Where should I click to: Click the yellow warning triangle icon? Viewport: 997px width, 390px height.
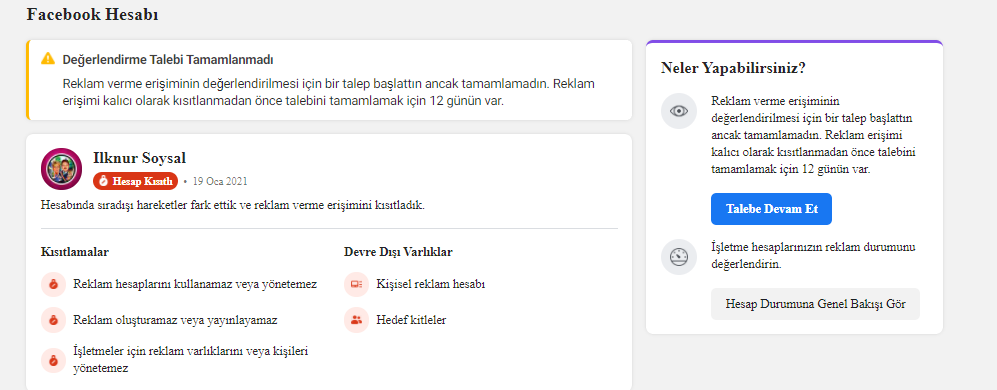coord(48,59)
